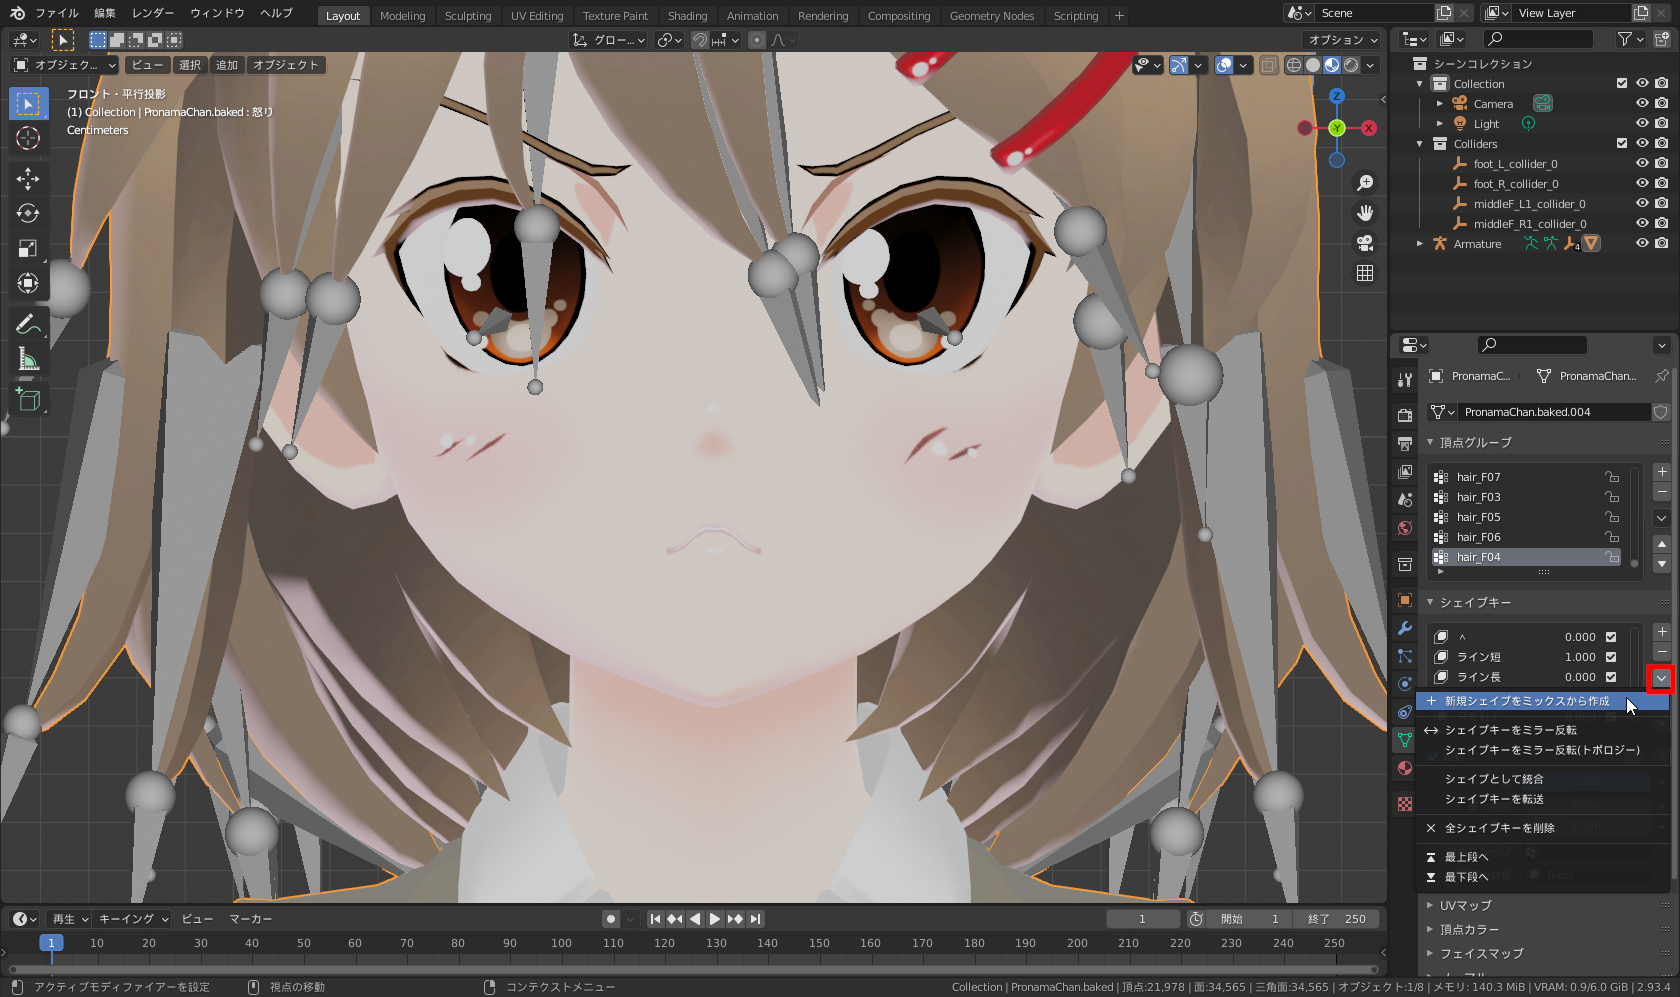Image resolution: width=1680 pixels, height=997 pixels.
Task: Choose the Annotate pencil tool
Action: click(28, 324)
